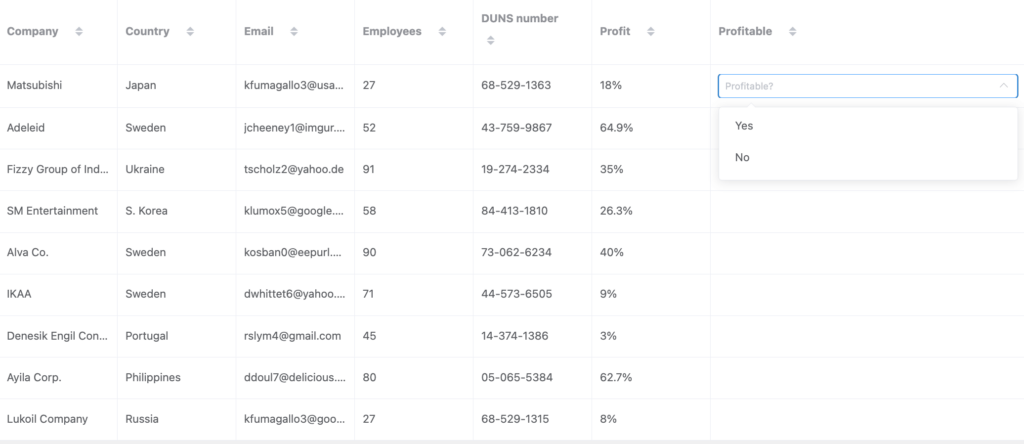Sort table by Email column icon
1024x444 pixels.
click(294, 31)
